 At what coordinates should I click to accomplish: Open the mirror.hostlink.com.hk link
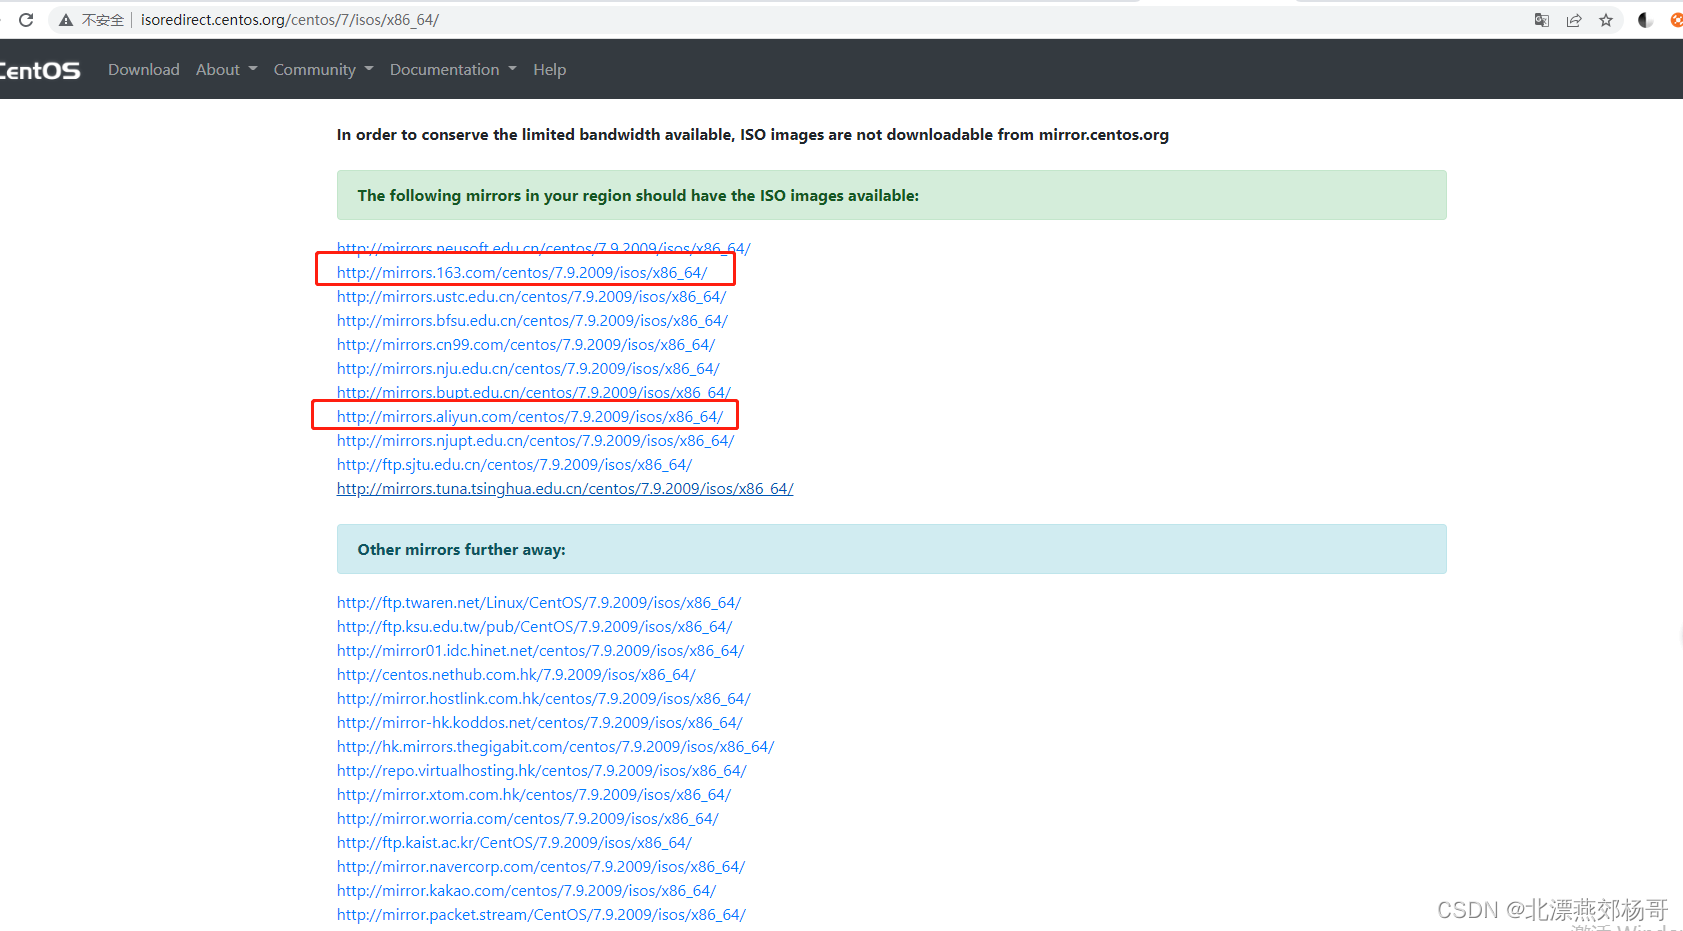(544, 698)
